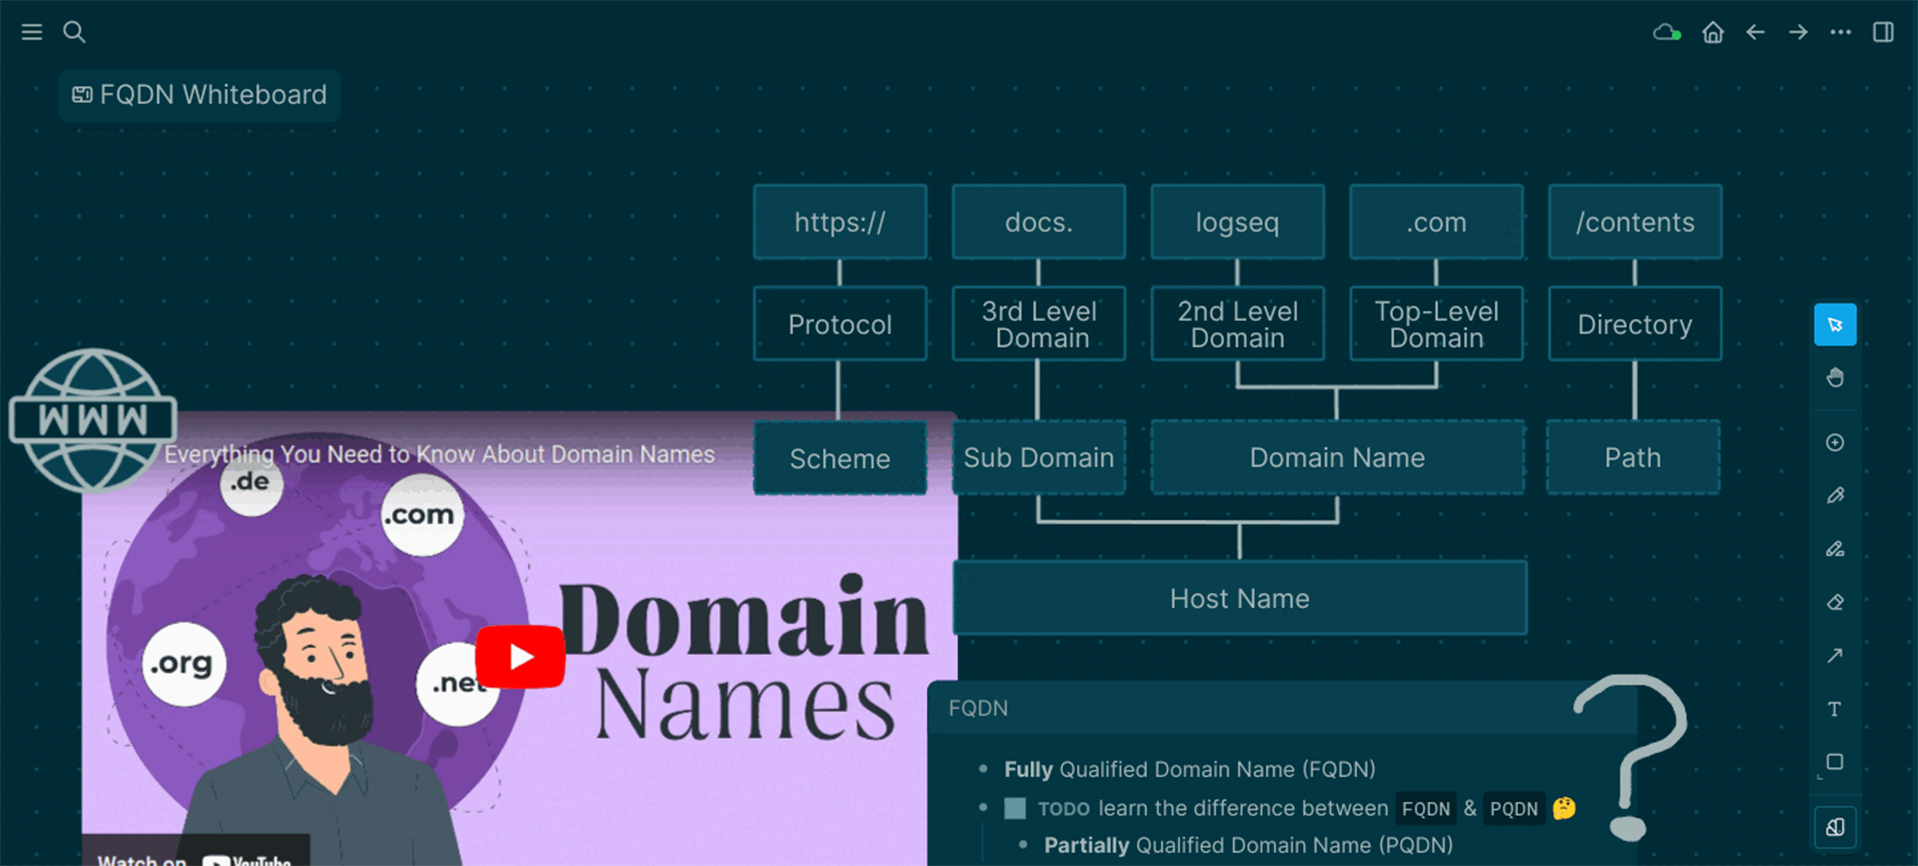Open the search magnifier icon
This screenshot has width=1918, height=866.
tap(74, 32)
